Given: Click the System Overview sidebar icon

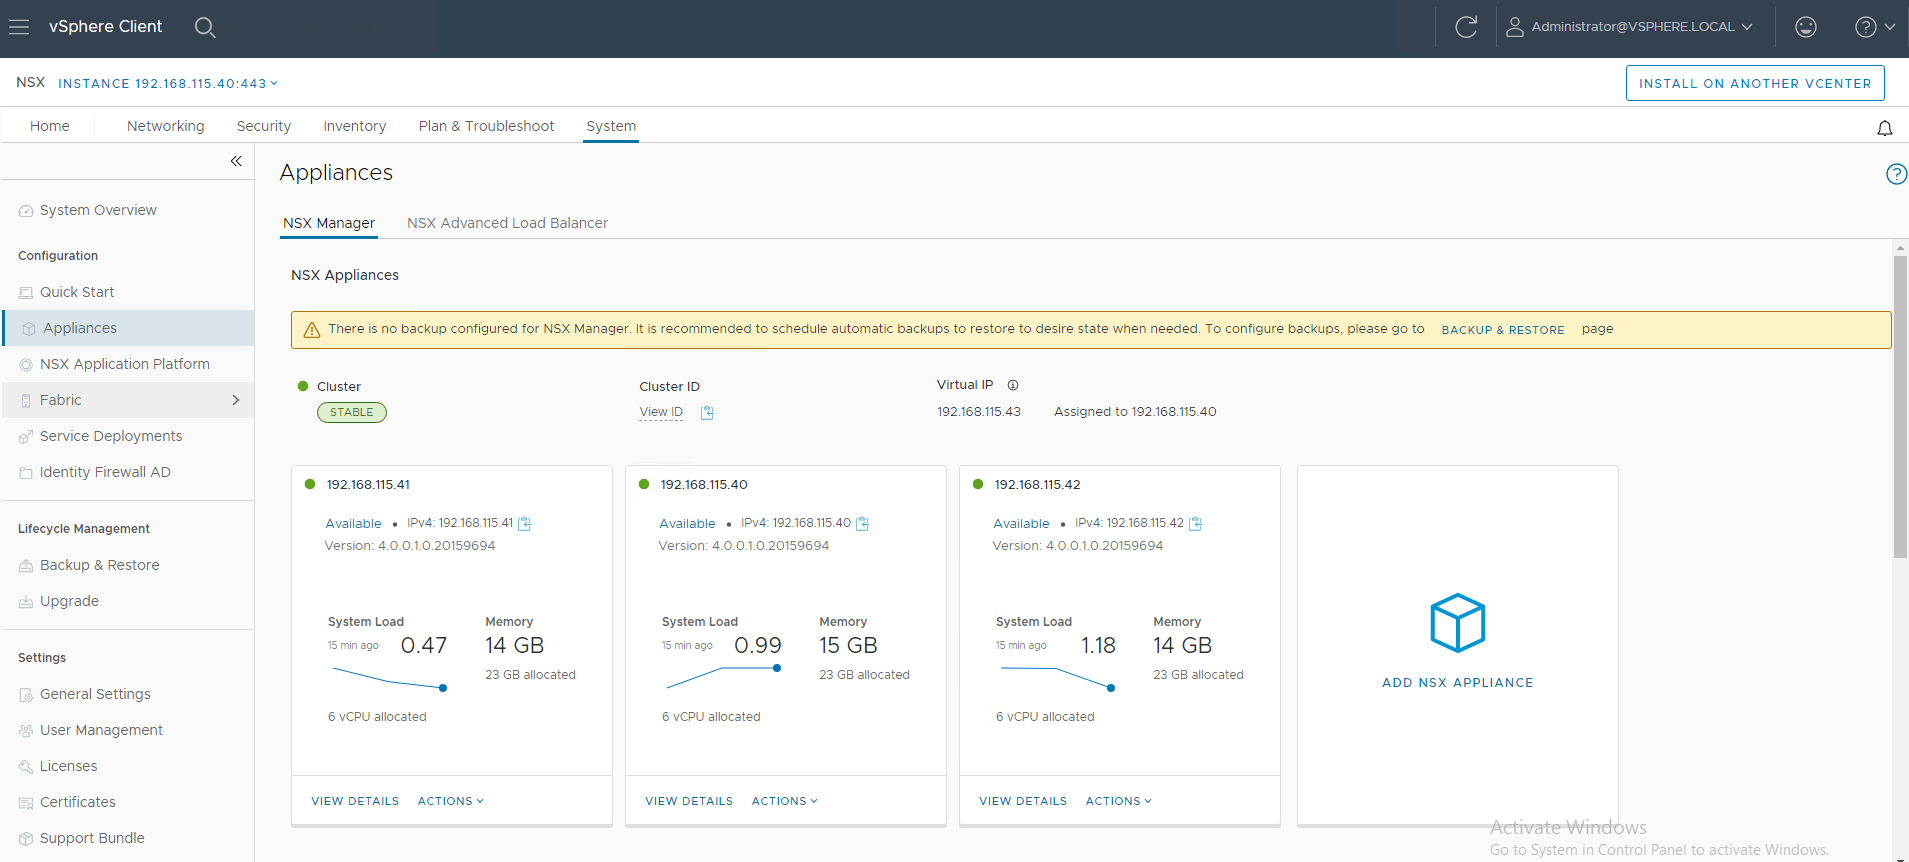Looking at the screenshot, I should 26,211.
